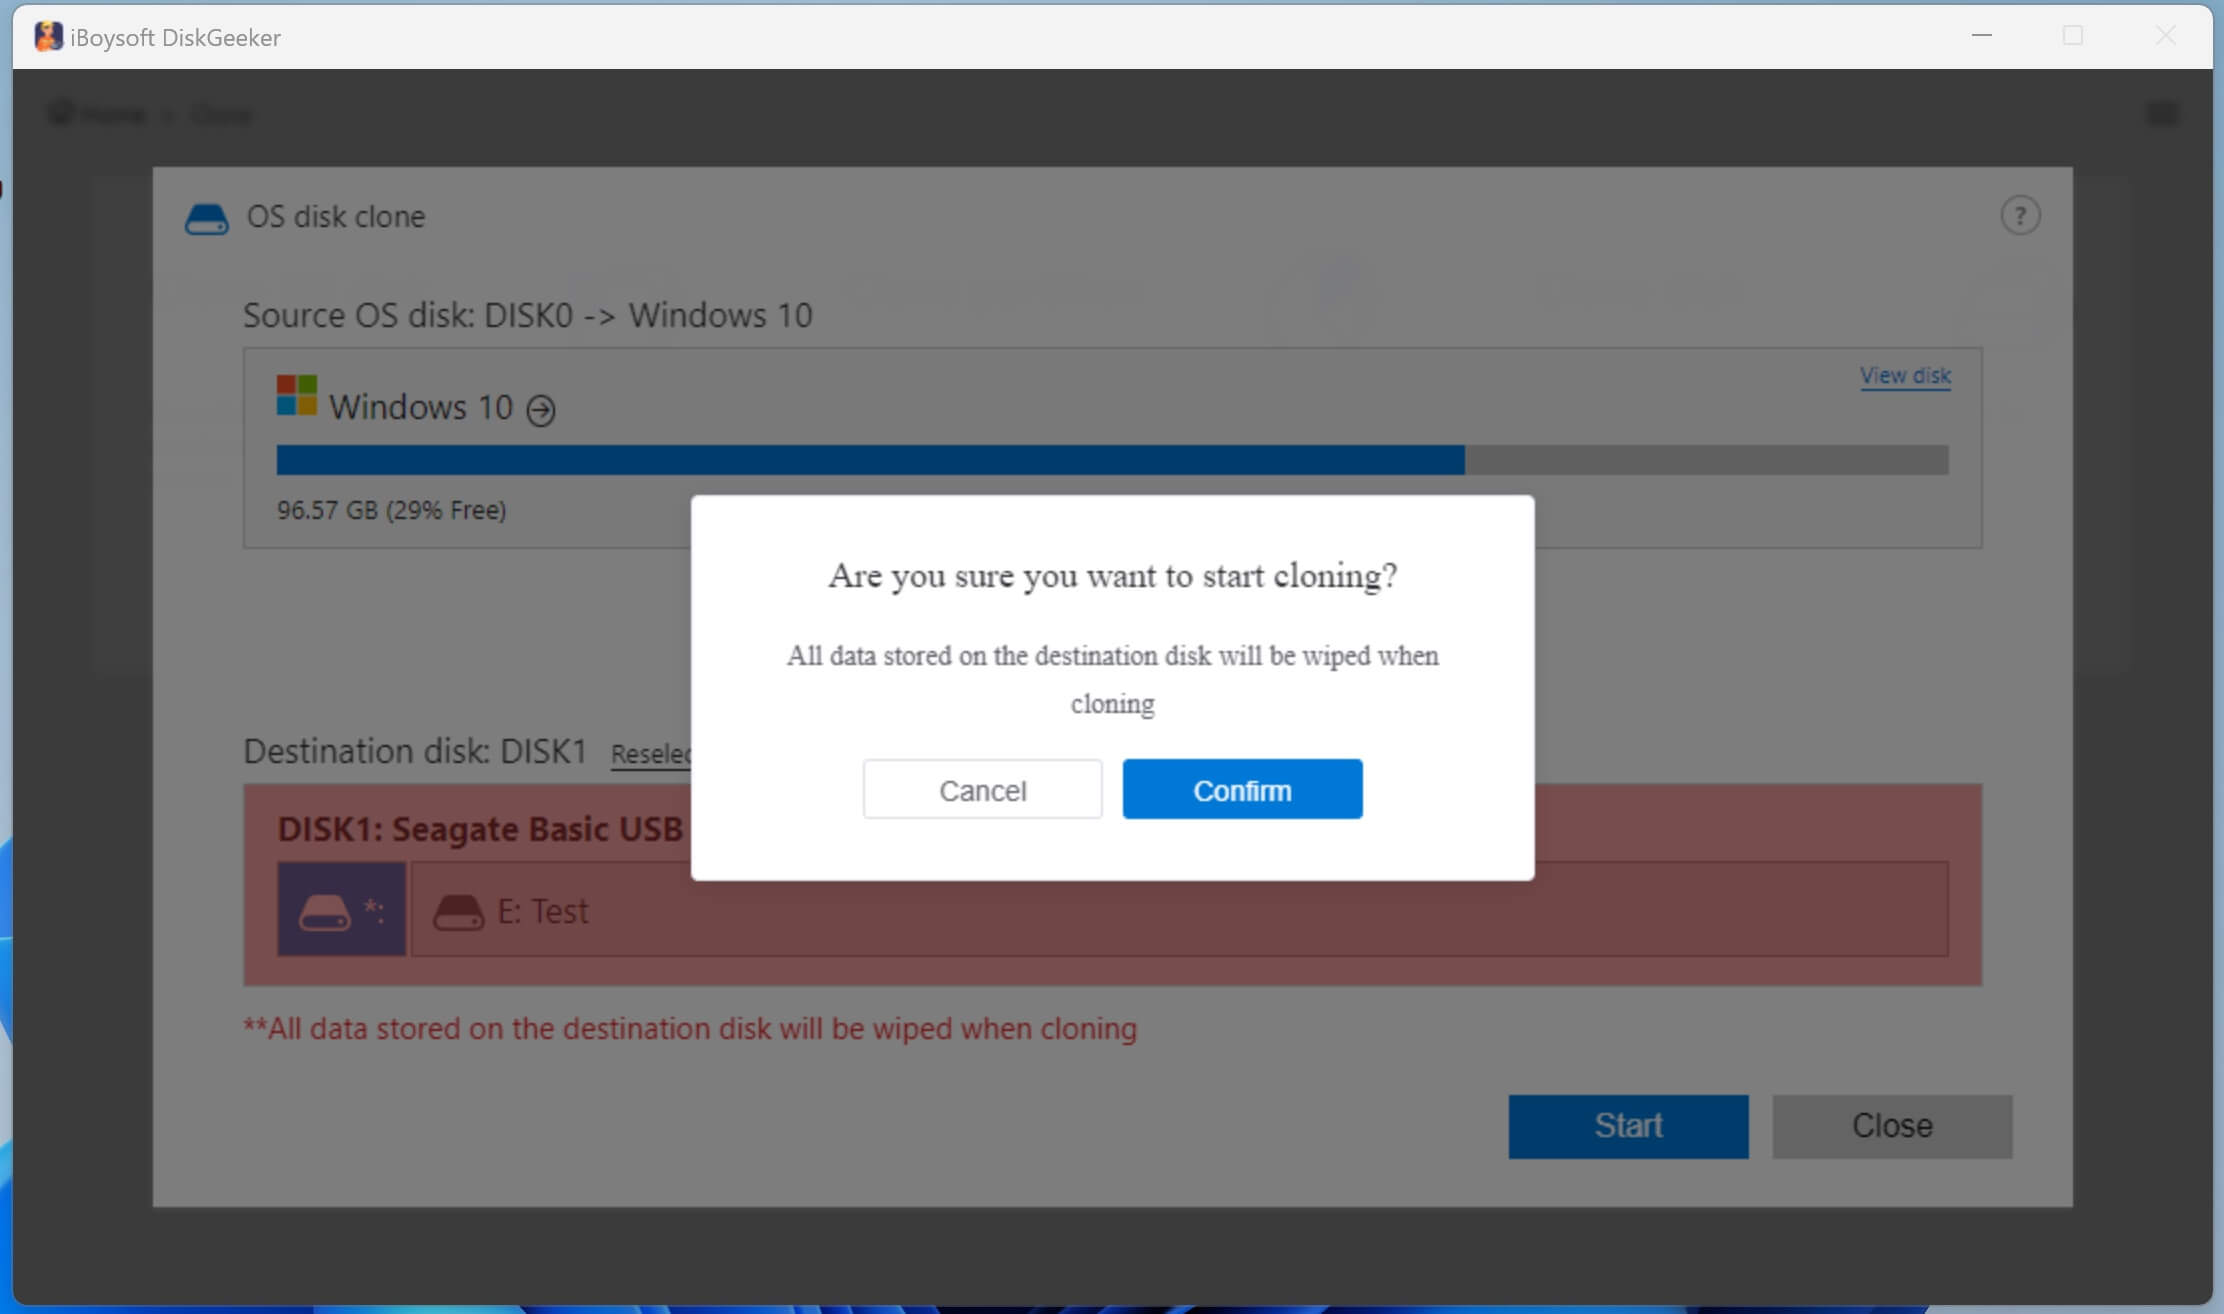Image resolution: width=2224 pixels, height=1314 pixels.
Task: Open the hamburger menu at top right
Action: click(2162, 114)
